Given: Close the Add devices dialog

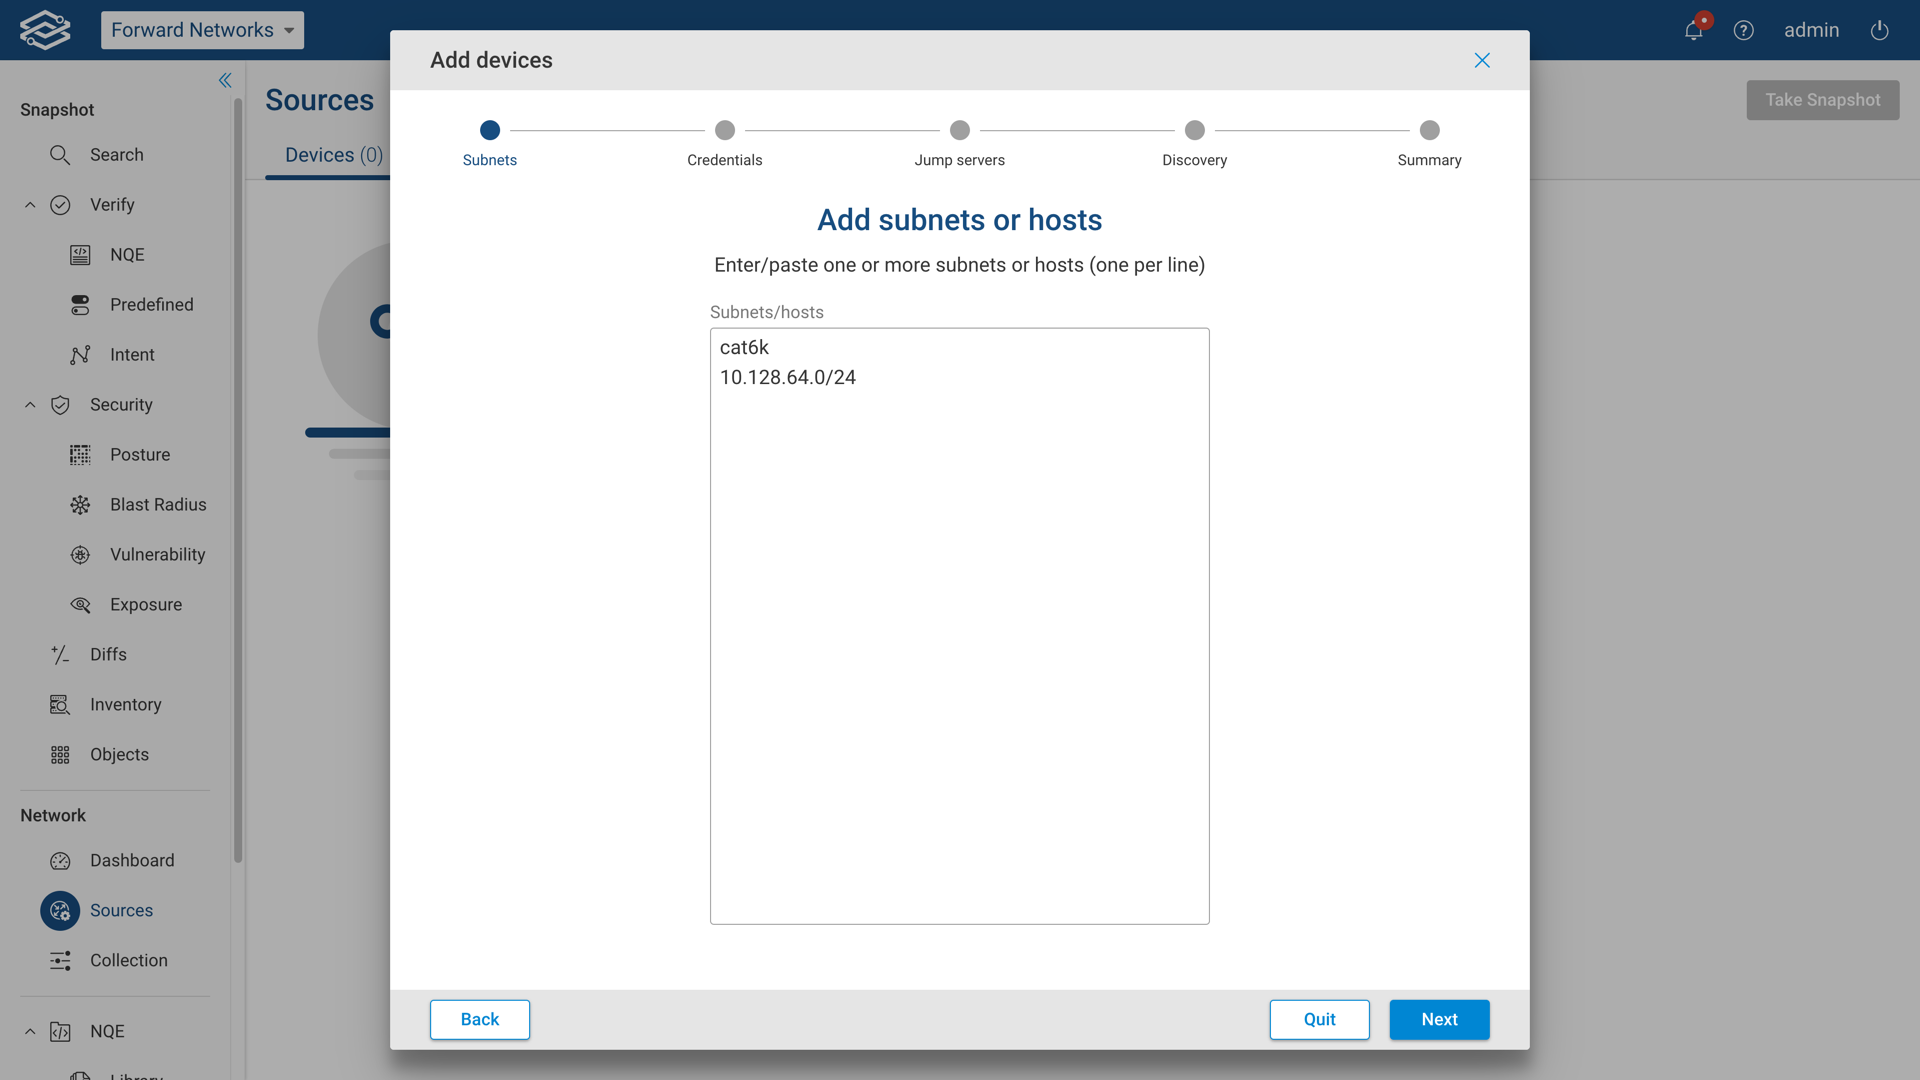Looking at the screenshot, I should [1481, 60].
